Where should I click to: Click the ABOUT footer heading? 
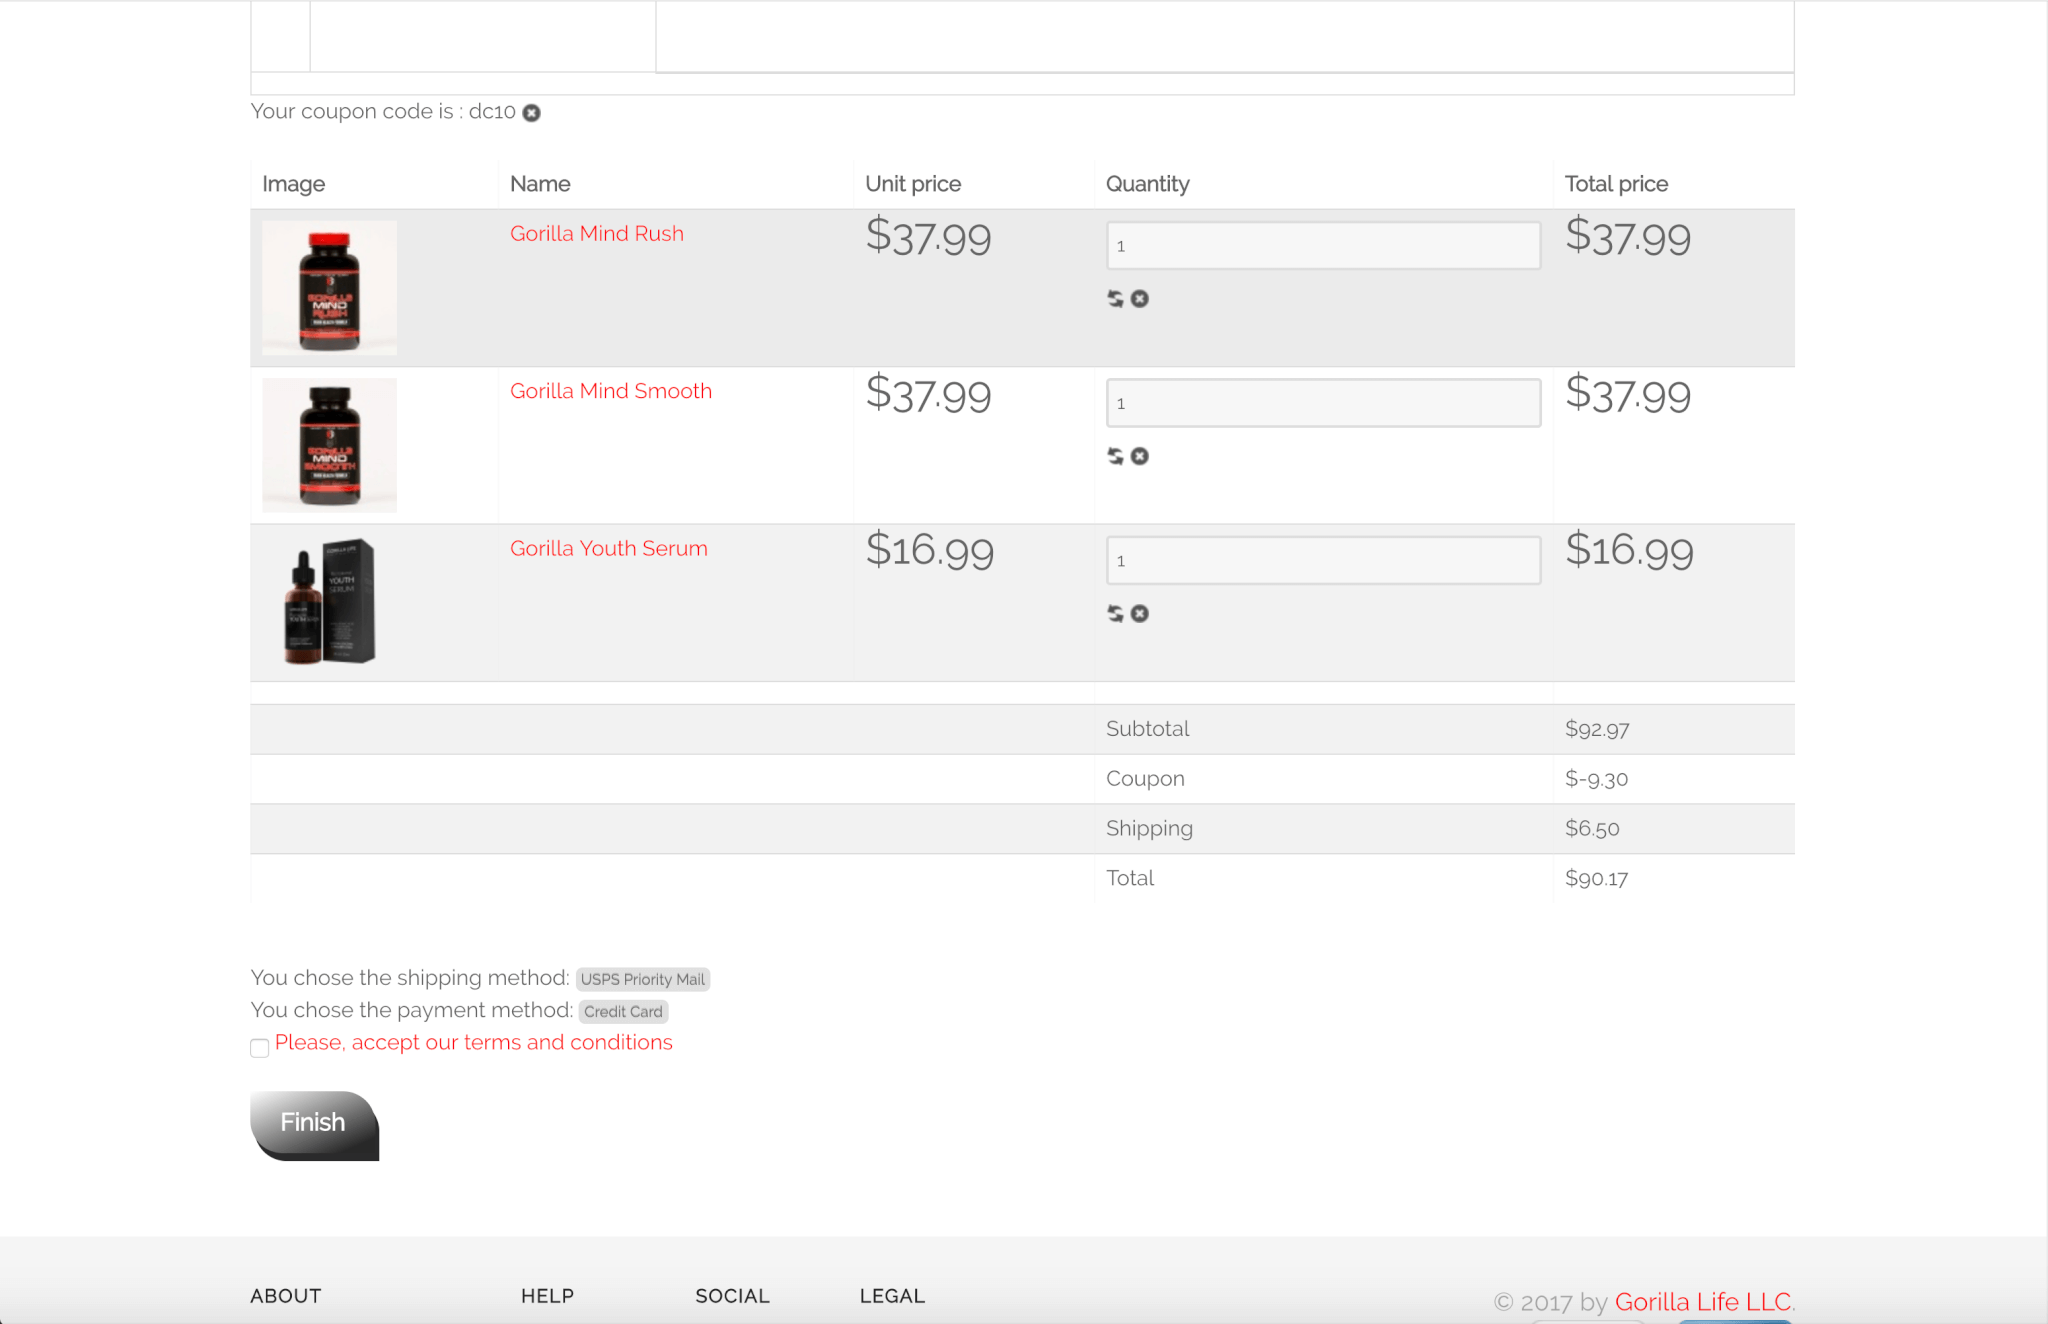(286, 1296)
